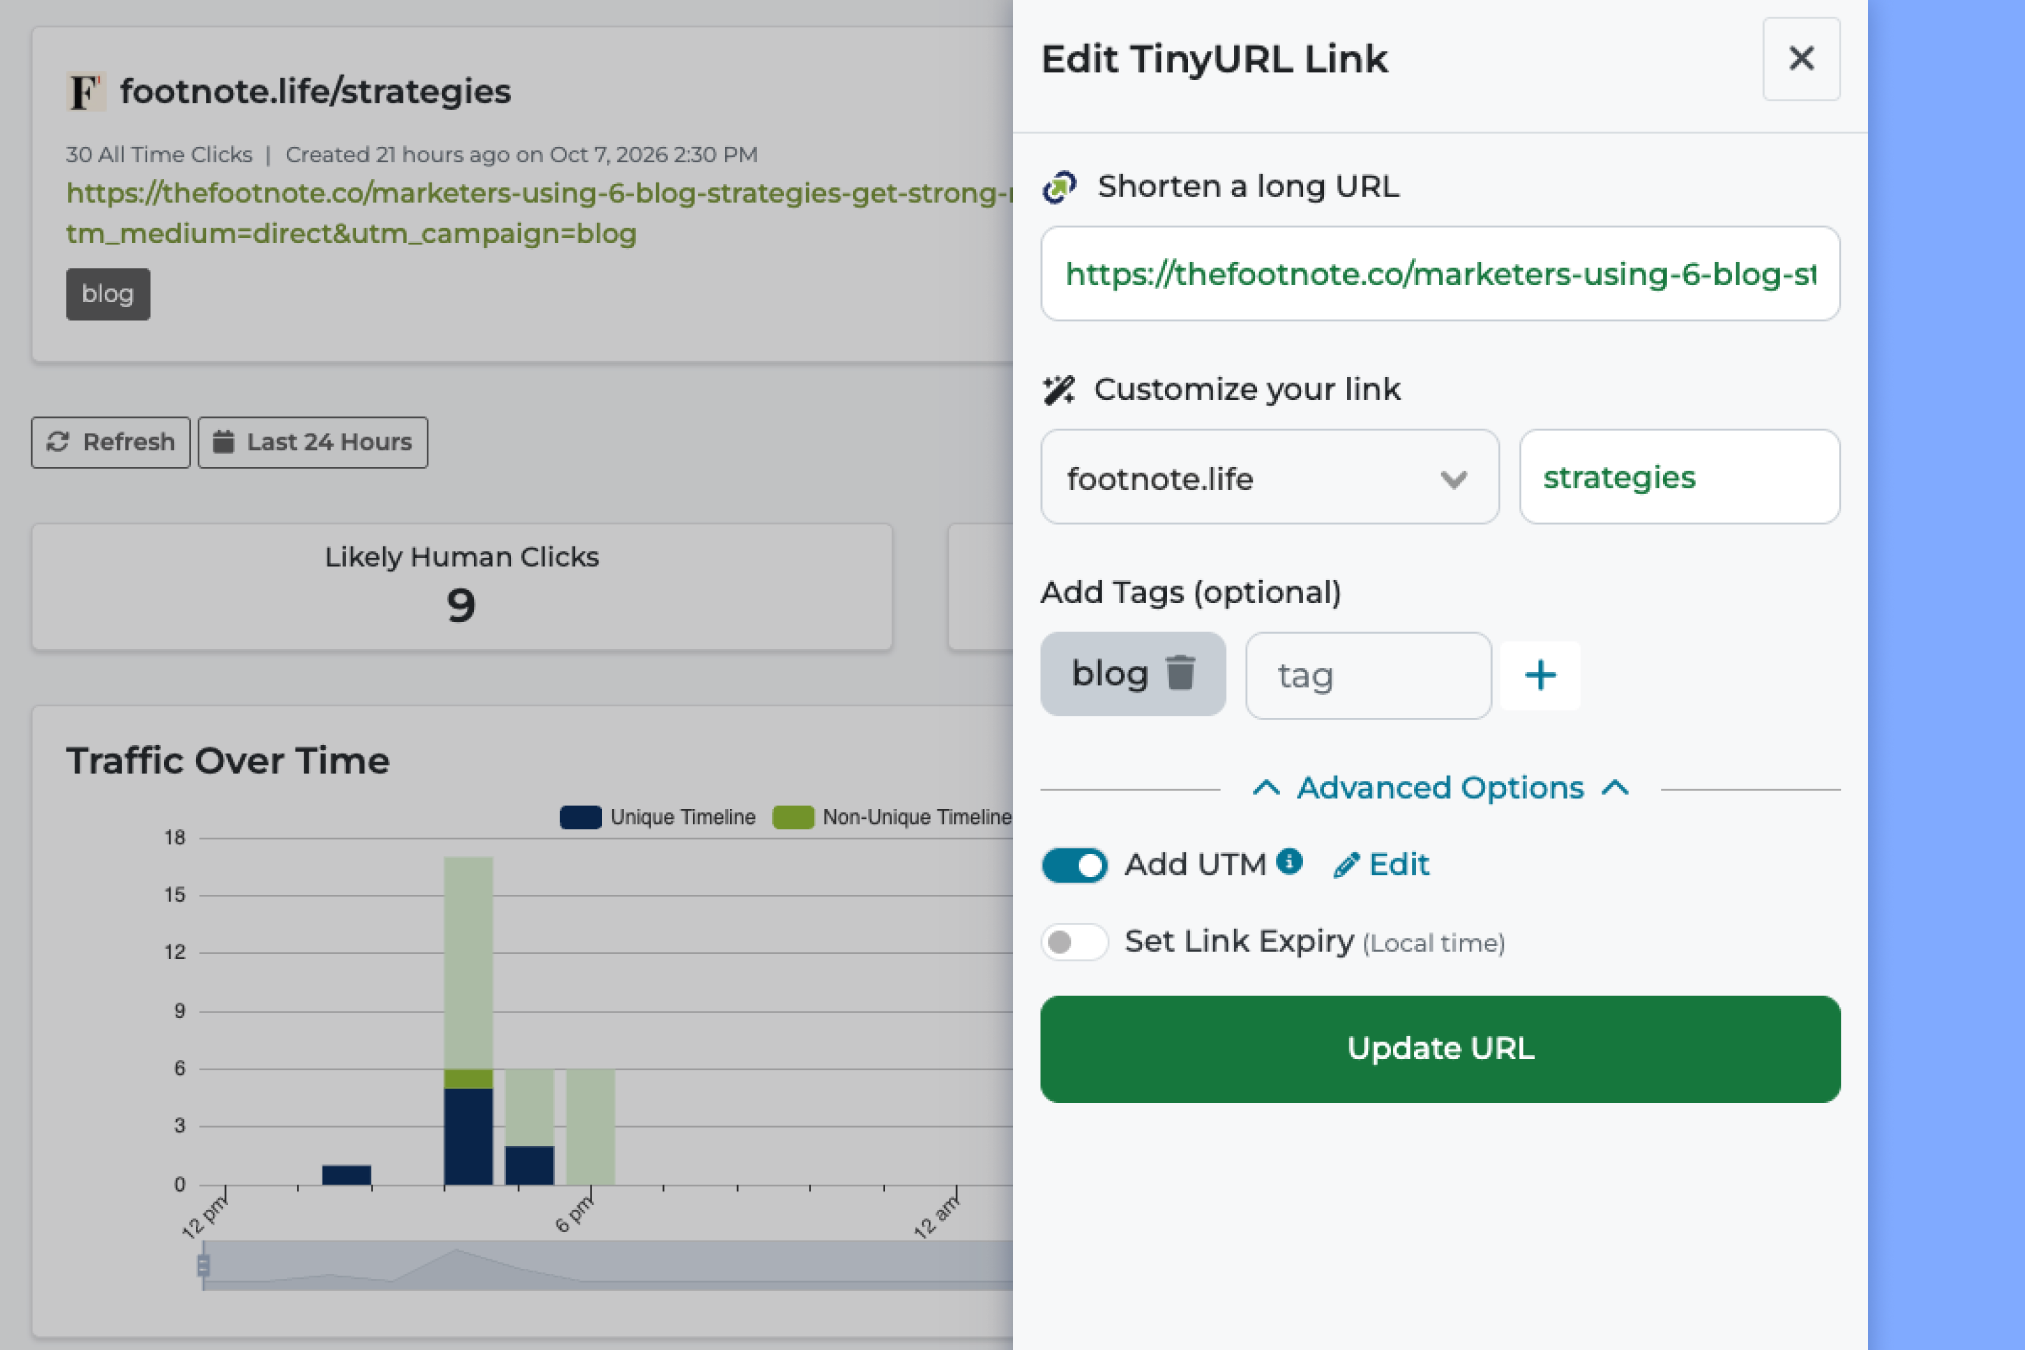The width and height of the screenshot is (2025, 1350).
Task: Delete the blog tag via trash icon
Action: 1181,673
